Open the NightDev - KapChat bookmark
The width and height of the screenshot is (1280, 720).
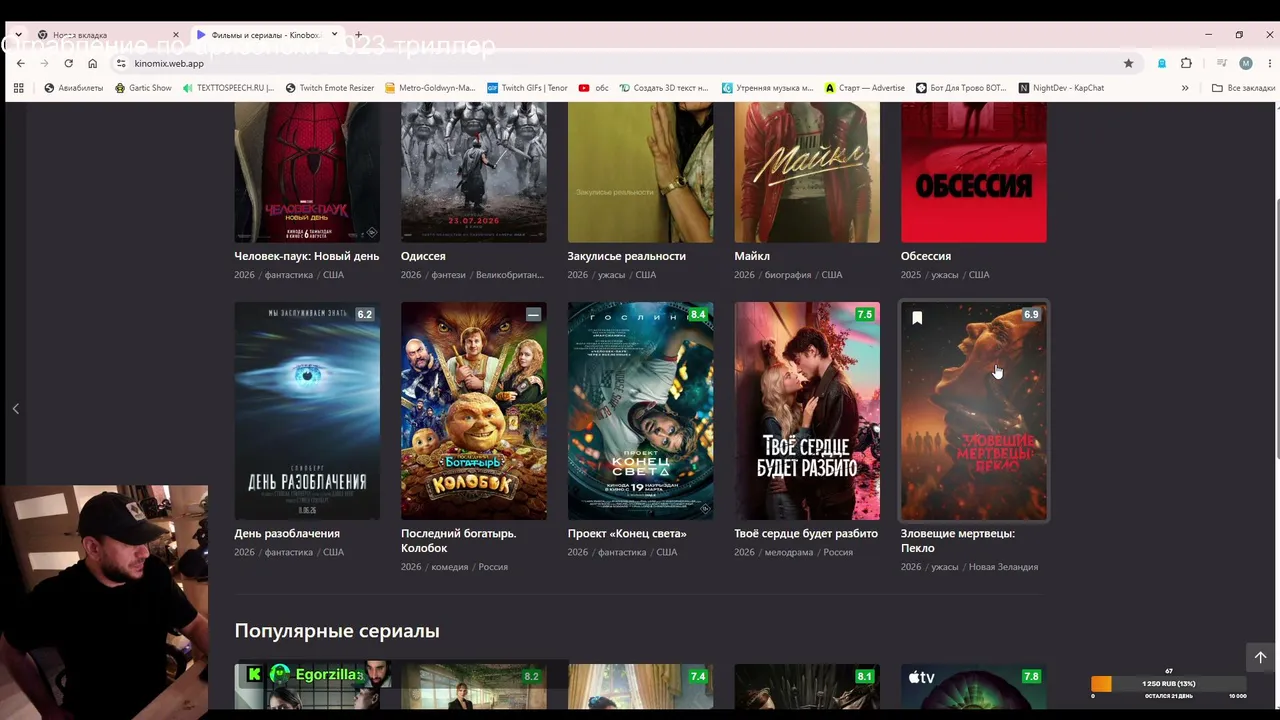click(1061, 88)
